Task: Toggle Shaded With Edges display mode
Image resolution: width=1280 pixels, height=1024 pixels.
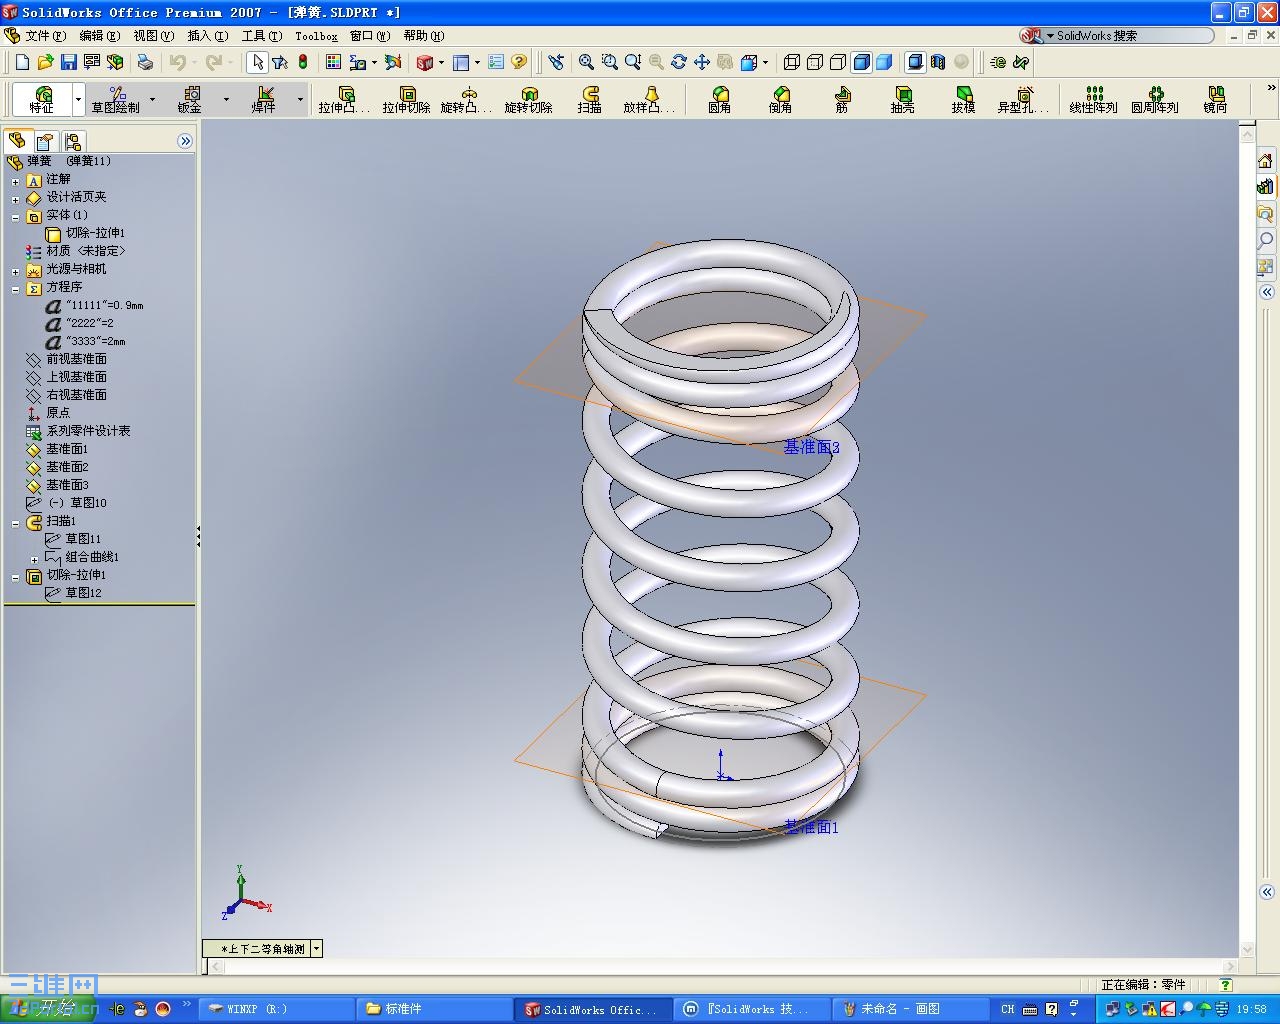Action: click(861, 62)
